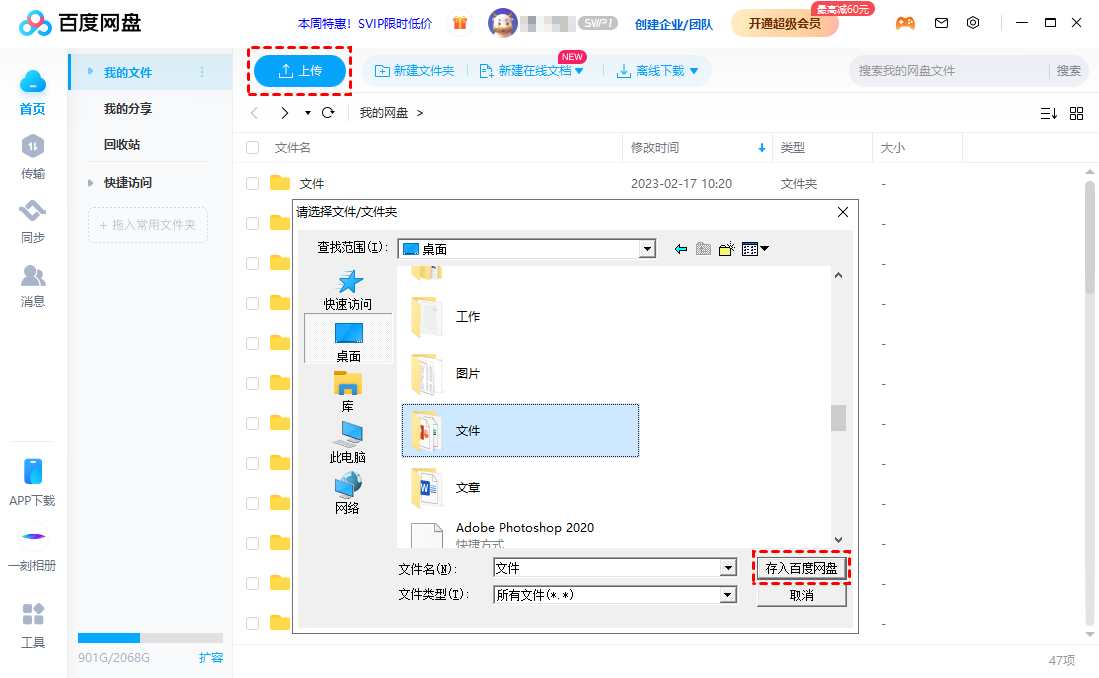Open the game controller icon
The height and width of the screenshot is (678, 1099).
[x=905, y=23]
